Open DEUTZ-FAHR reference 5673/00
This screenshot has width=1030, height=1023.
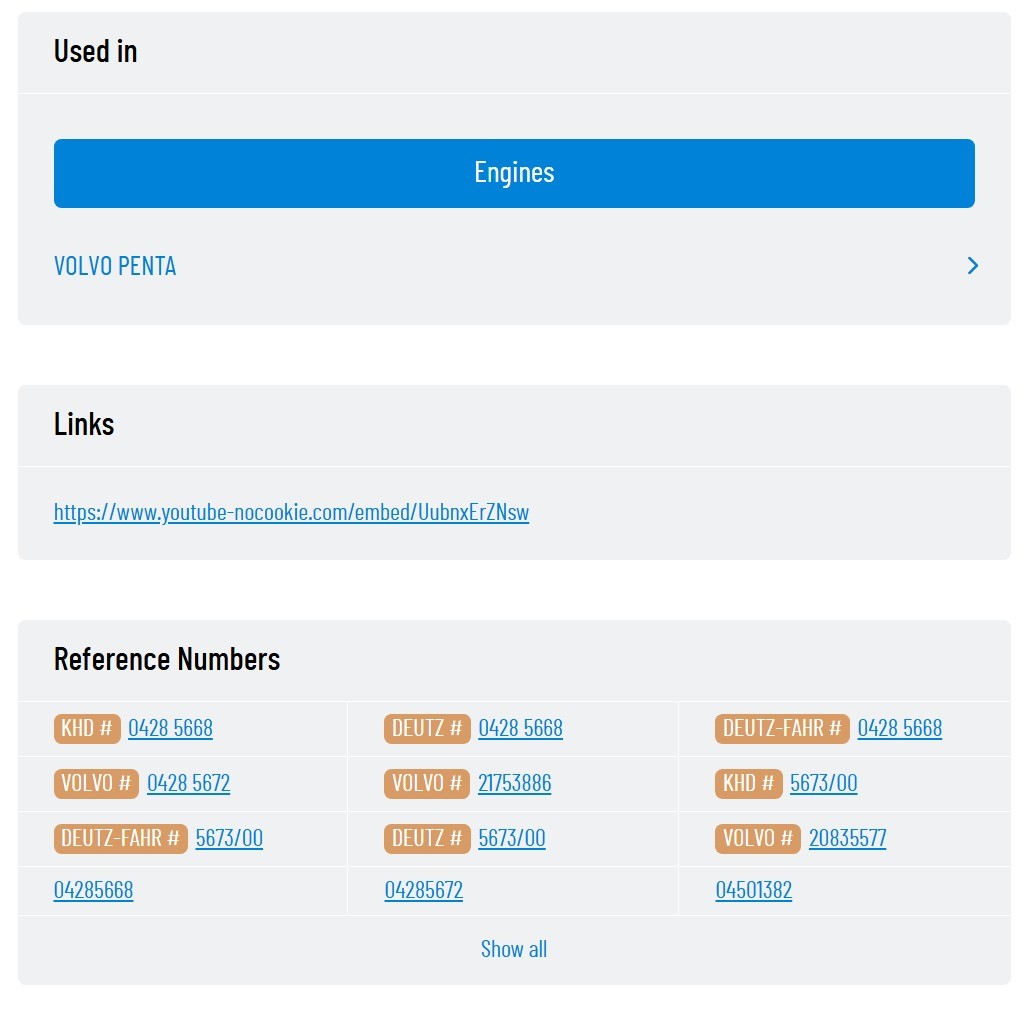(229, 838)
